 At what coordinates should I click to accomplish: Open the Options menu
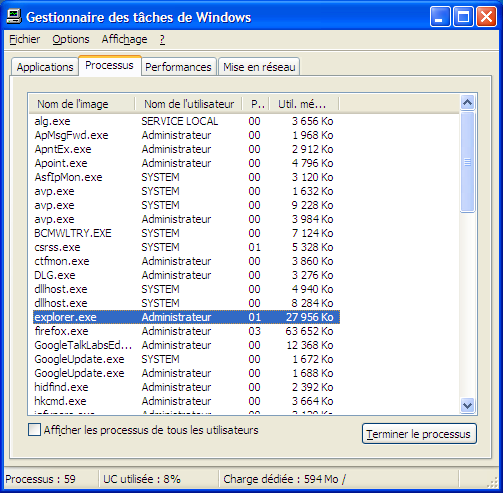(71, 39)
